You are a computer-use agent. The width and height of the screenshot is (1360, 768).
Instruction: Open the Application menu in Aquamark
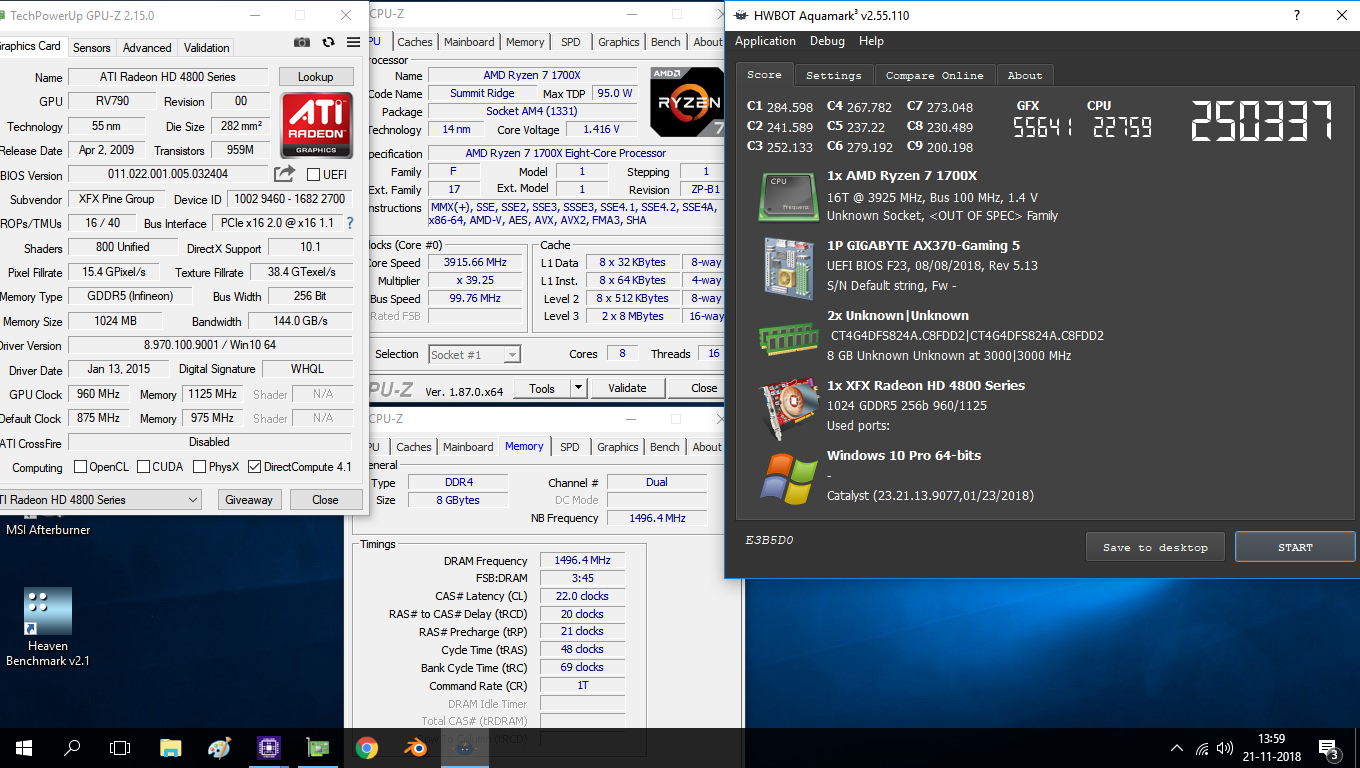(765, 41)
